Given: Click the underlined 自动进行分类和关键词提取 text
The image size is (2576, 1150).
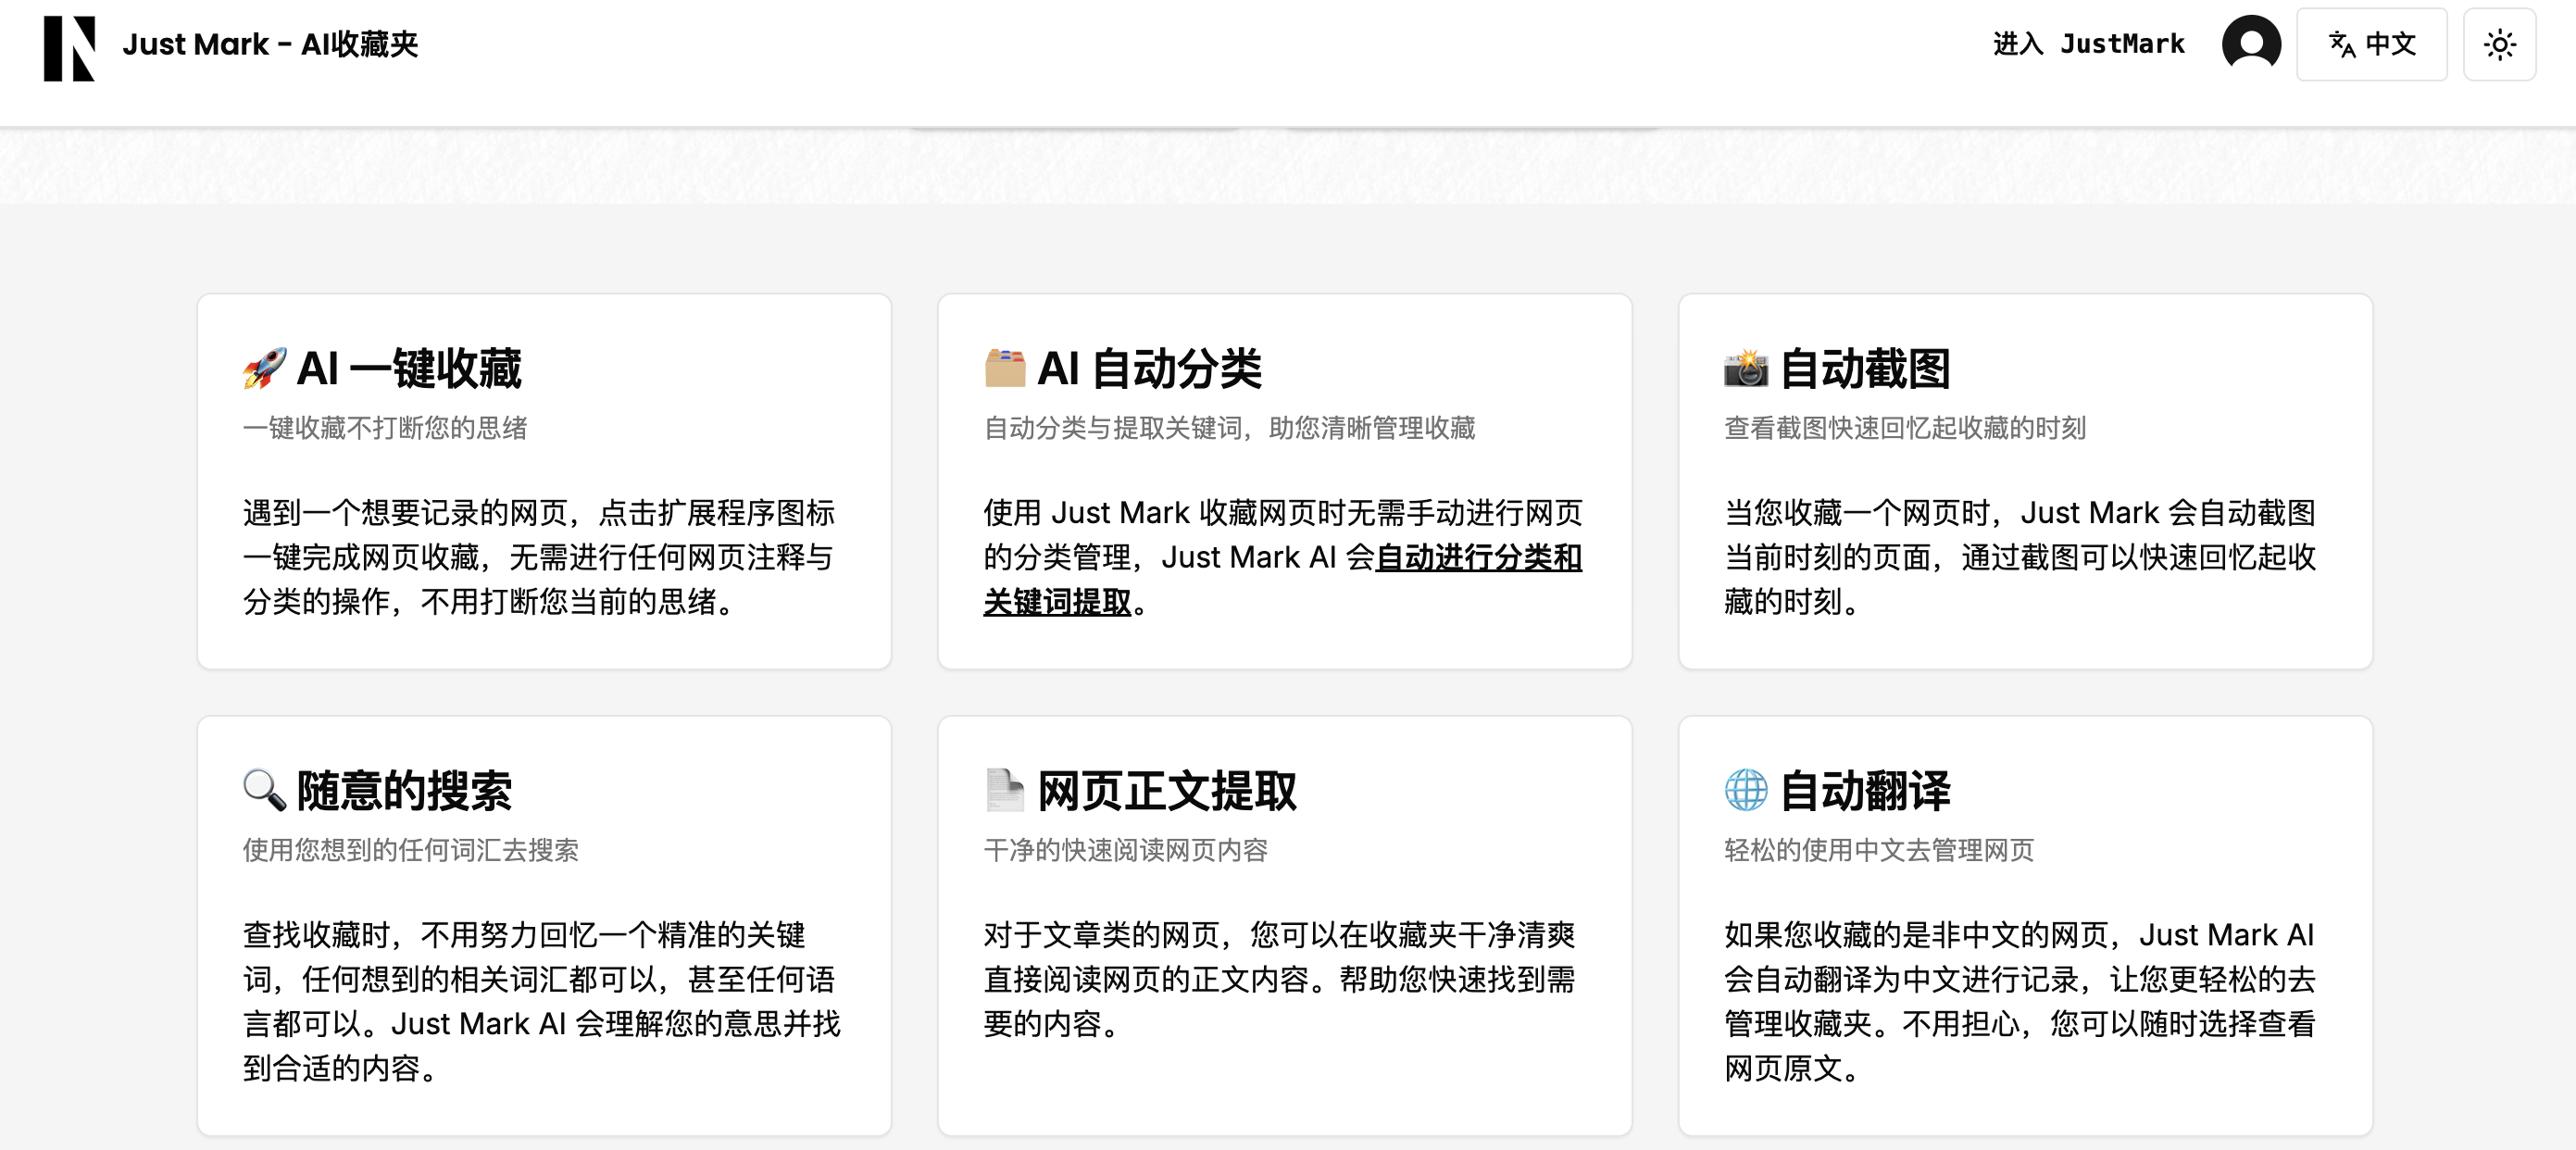Looking at the screenshot, I should click(1282, 579).
